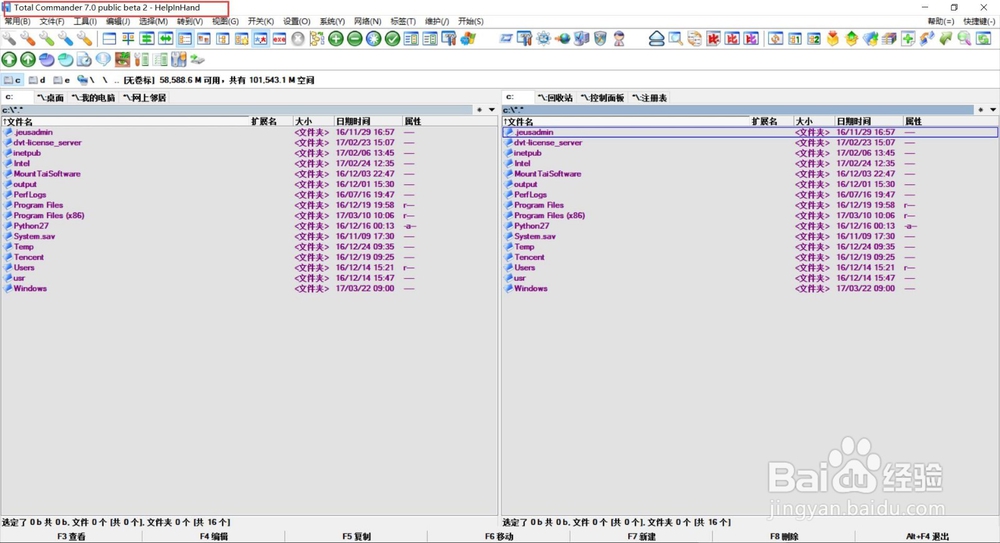The width and height of the screenshot is (1000, 543).
Task: Click the F5 复制 button
Action: tap(357, 537)
